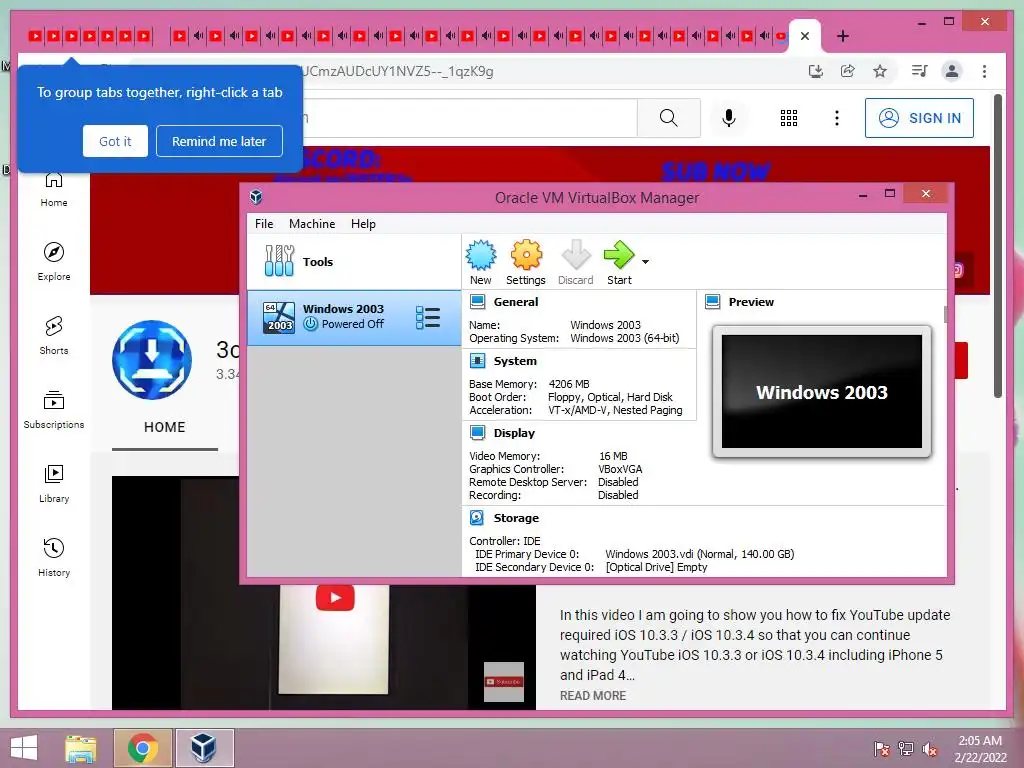The width and height of the screenshot is (1024, 768).
Task: Open Chrome media controls icon
Action: point(919,71)
